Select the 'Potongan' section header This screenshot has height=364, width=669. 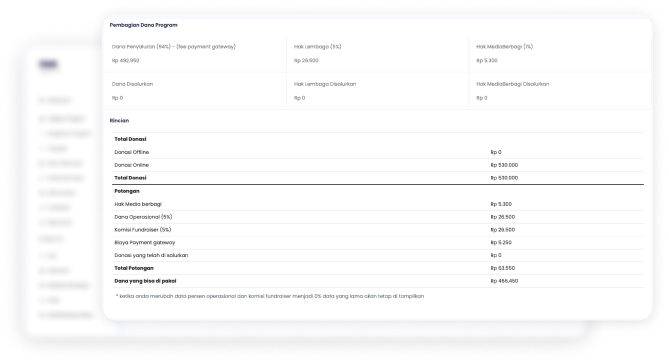(x=127, y=191)
